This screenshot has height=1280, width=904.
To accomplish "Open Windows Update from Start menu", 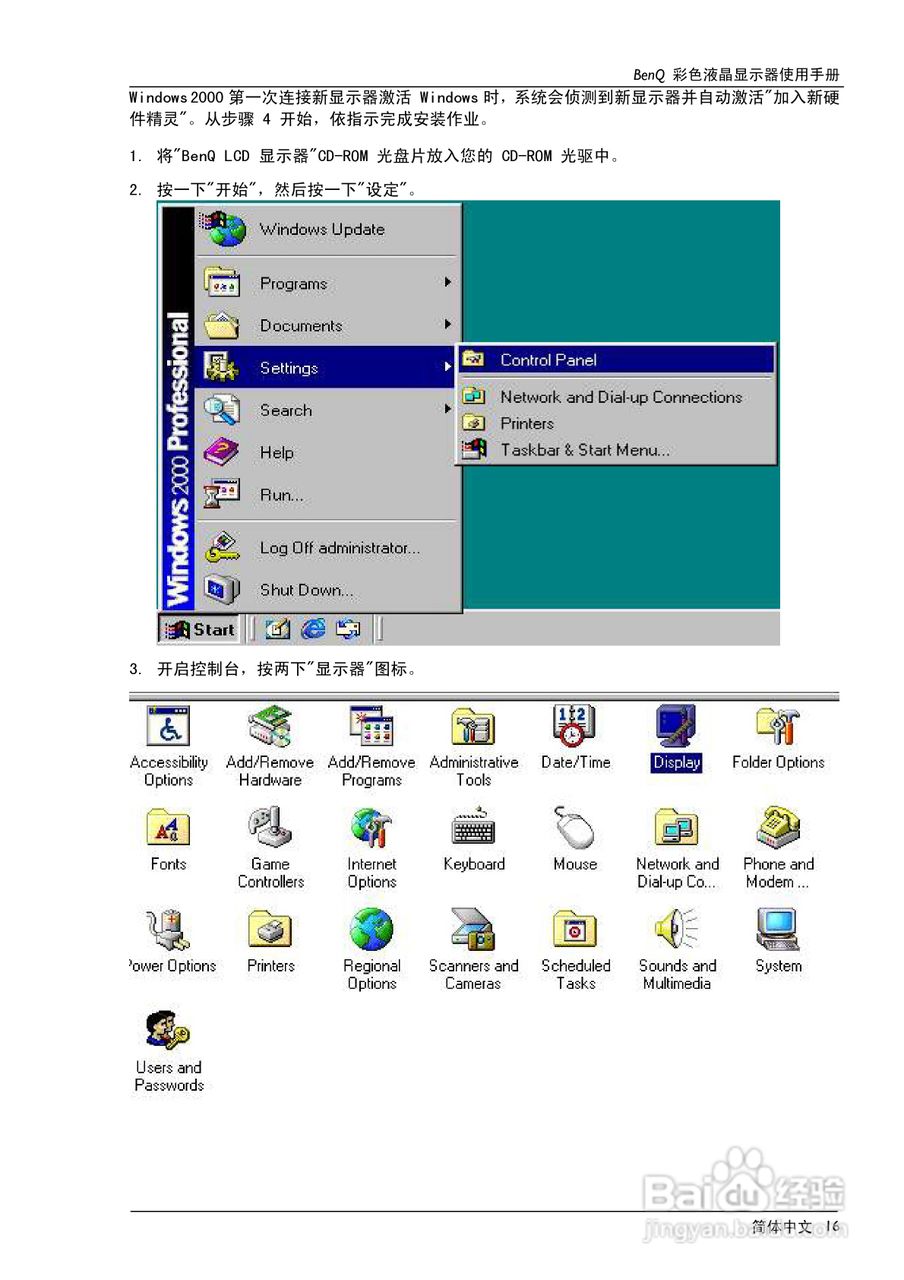I will 327,230.
